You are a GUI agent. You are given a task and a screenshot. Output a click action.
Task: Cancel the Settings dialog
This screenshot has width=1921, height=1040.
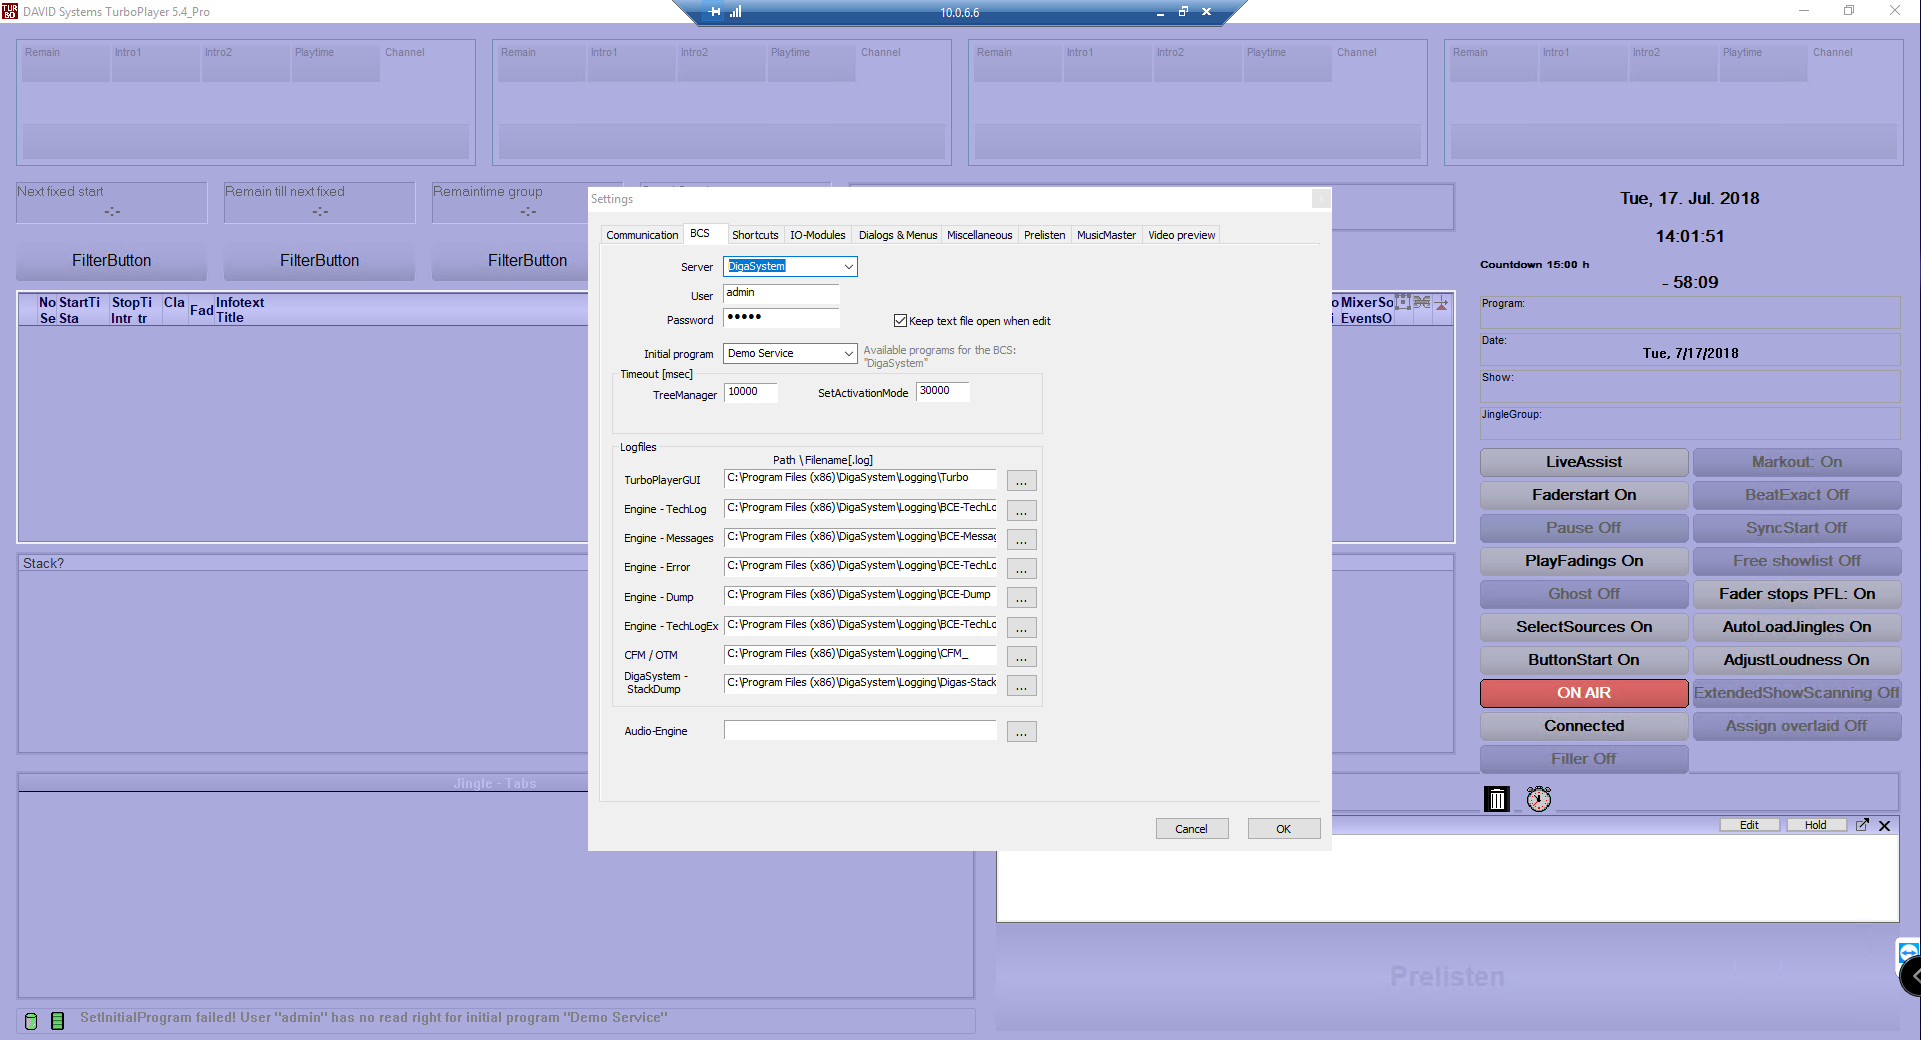[1191, 829]
